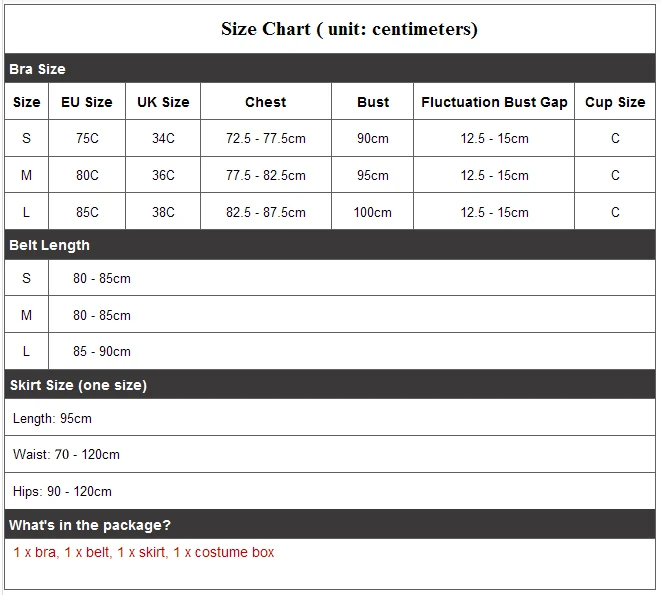This screenshot has height=595, width=661.
Task: Click the UK Size column header
Action: pyautogui.click(x=163, y=102)
